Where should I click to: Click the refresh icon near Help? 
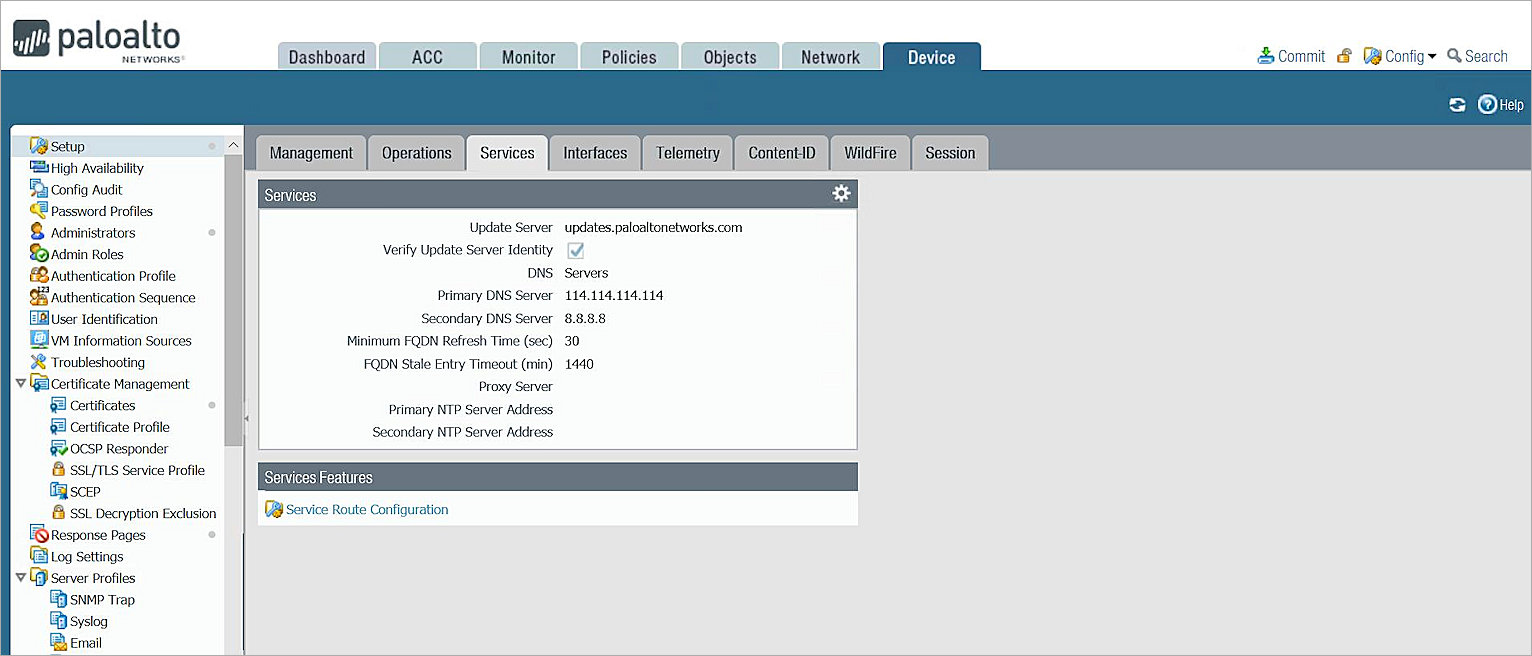pos(1457,104)
